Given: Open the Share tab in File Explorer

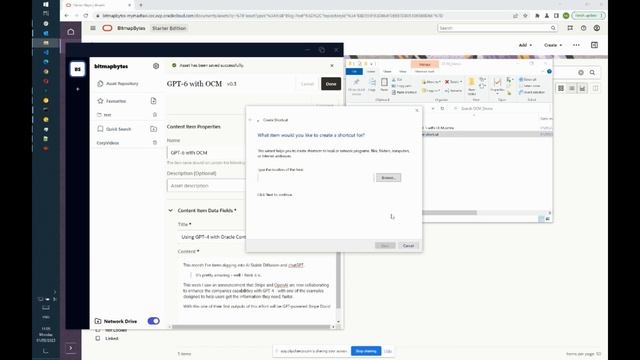Looking at the screenshot, I should 387,71.
